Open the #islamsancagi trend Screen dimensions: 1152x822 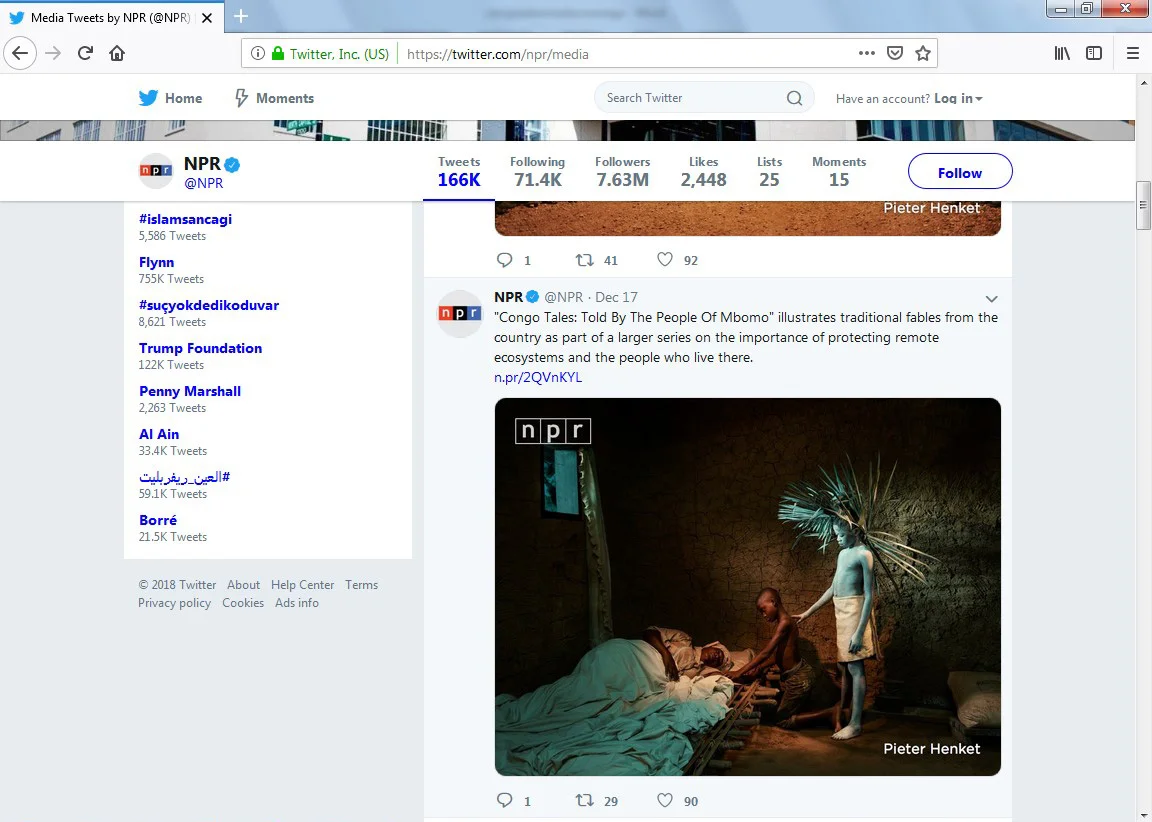[x=185, y=219]
